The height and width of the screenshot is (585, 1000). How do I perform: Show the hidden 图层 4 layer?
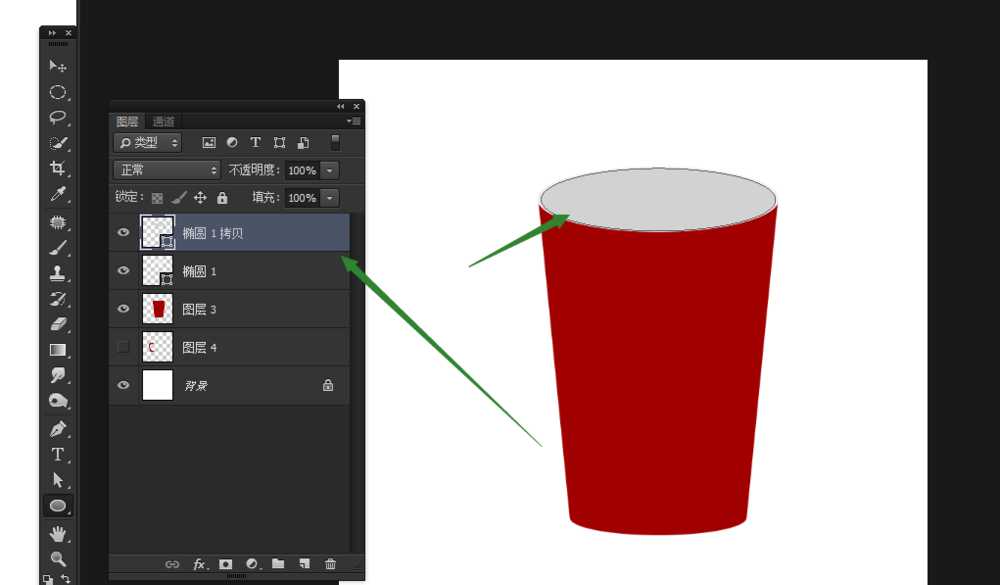(124, 347)
